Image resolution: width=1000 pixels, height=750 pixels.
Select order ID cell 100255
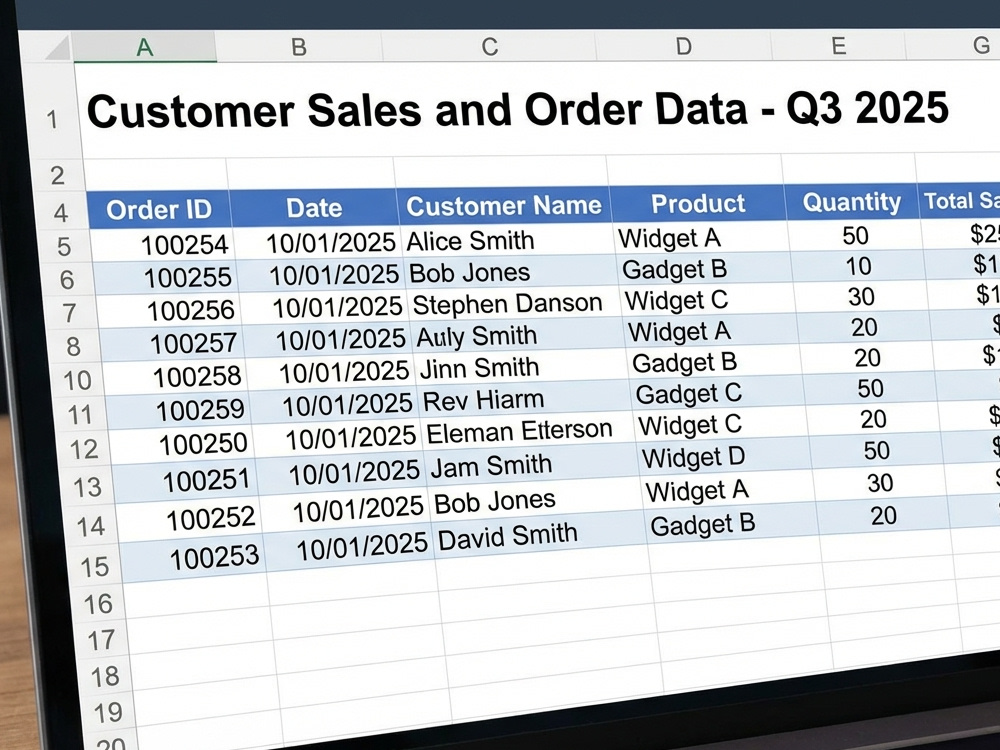pyautogui.click(x=166, y=277)
